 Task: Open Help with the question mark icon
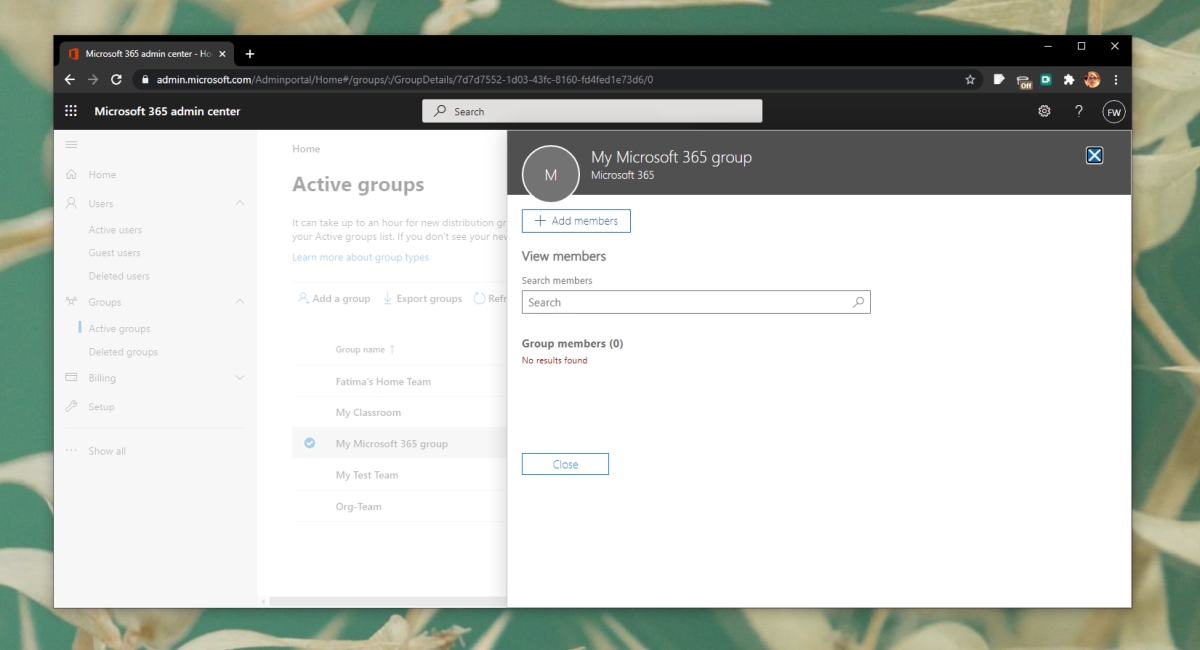[x=1078, y=111]
